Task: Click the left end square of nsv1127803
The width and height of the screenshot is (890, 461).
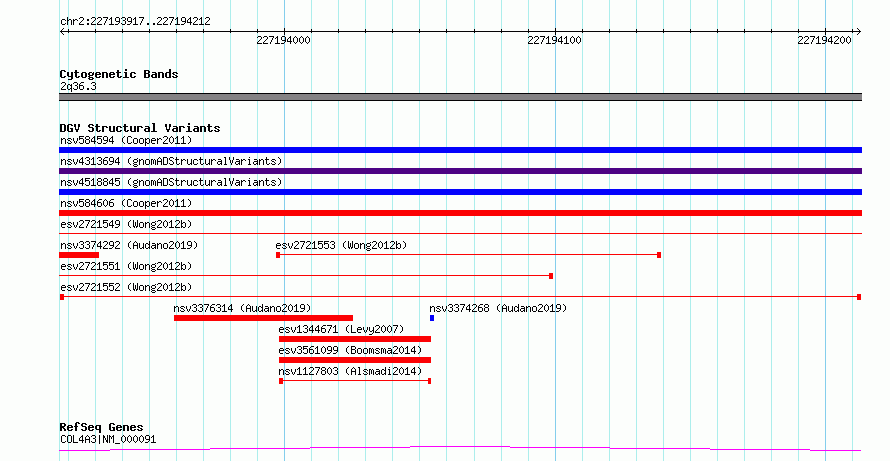Action: [281, 381]
